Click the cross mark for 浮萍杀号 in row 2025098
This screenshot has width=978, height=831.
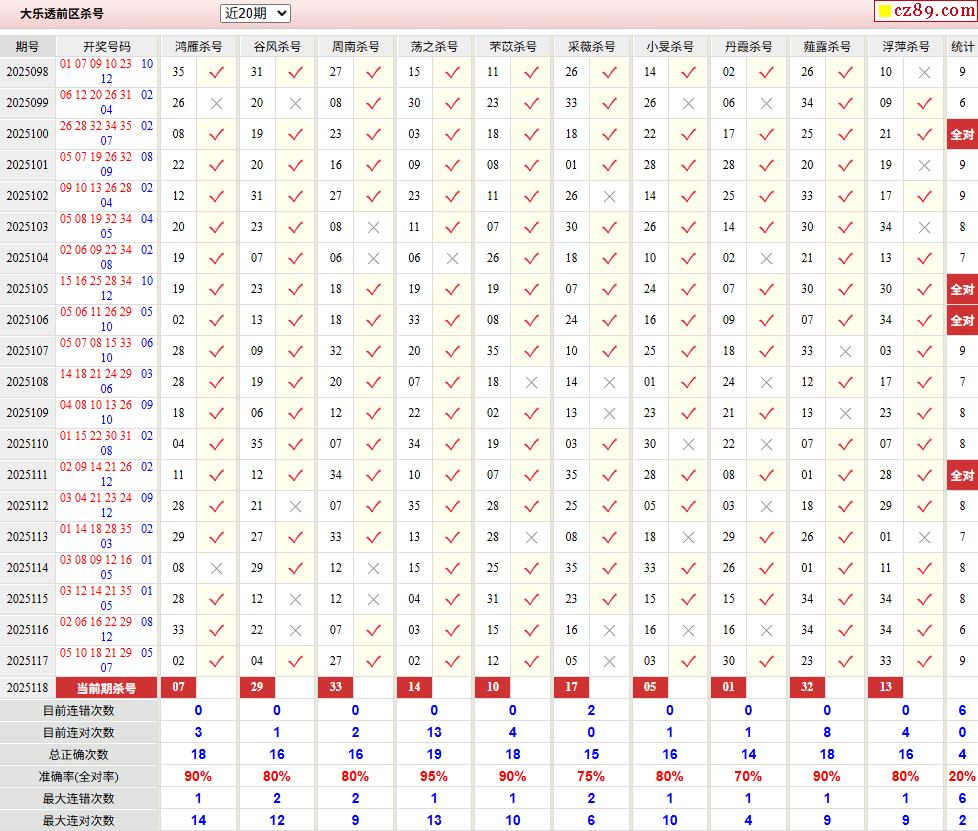point(924,72)
